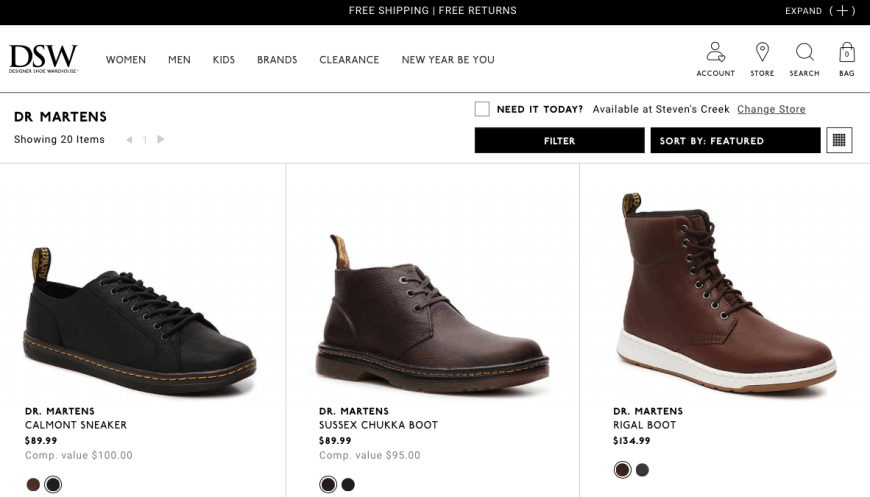Open the Filter panel
The height and width of the screenshot is (497, 870).
pos(559,140)
